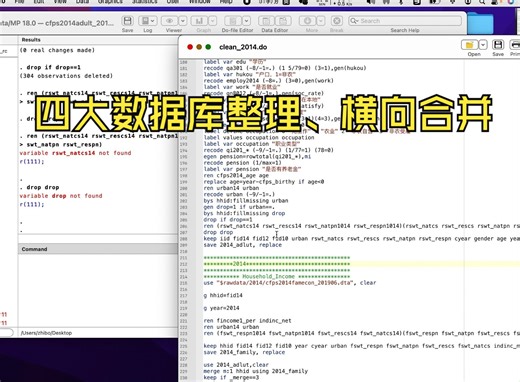Open the Graphics menu
Viewport: 520px width, 382px height.
coord(110,2)
